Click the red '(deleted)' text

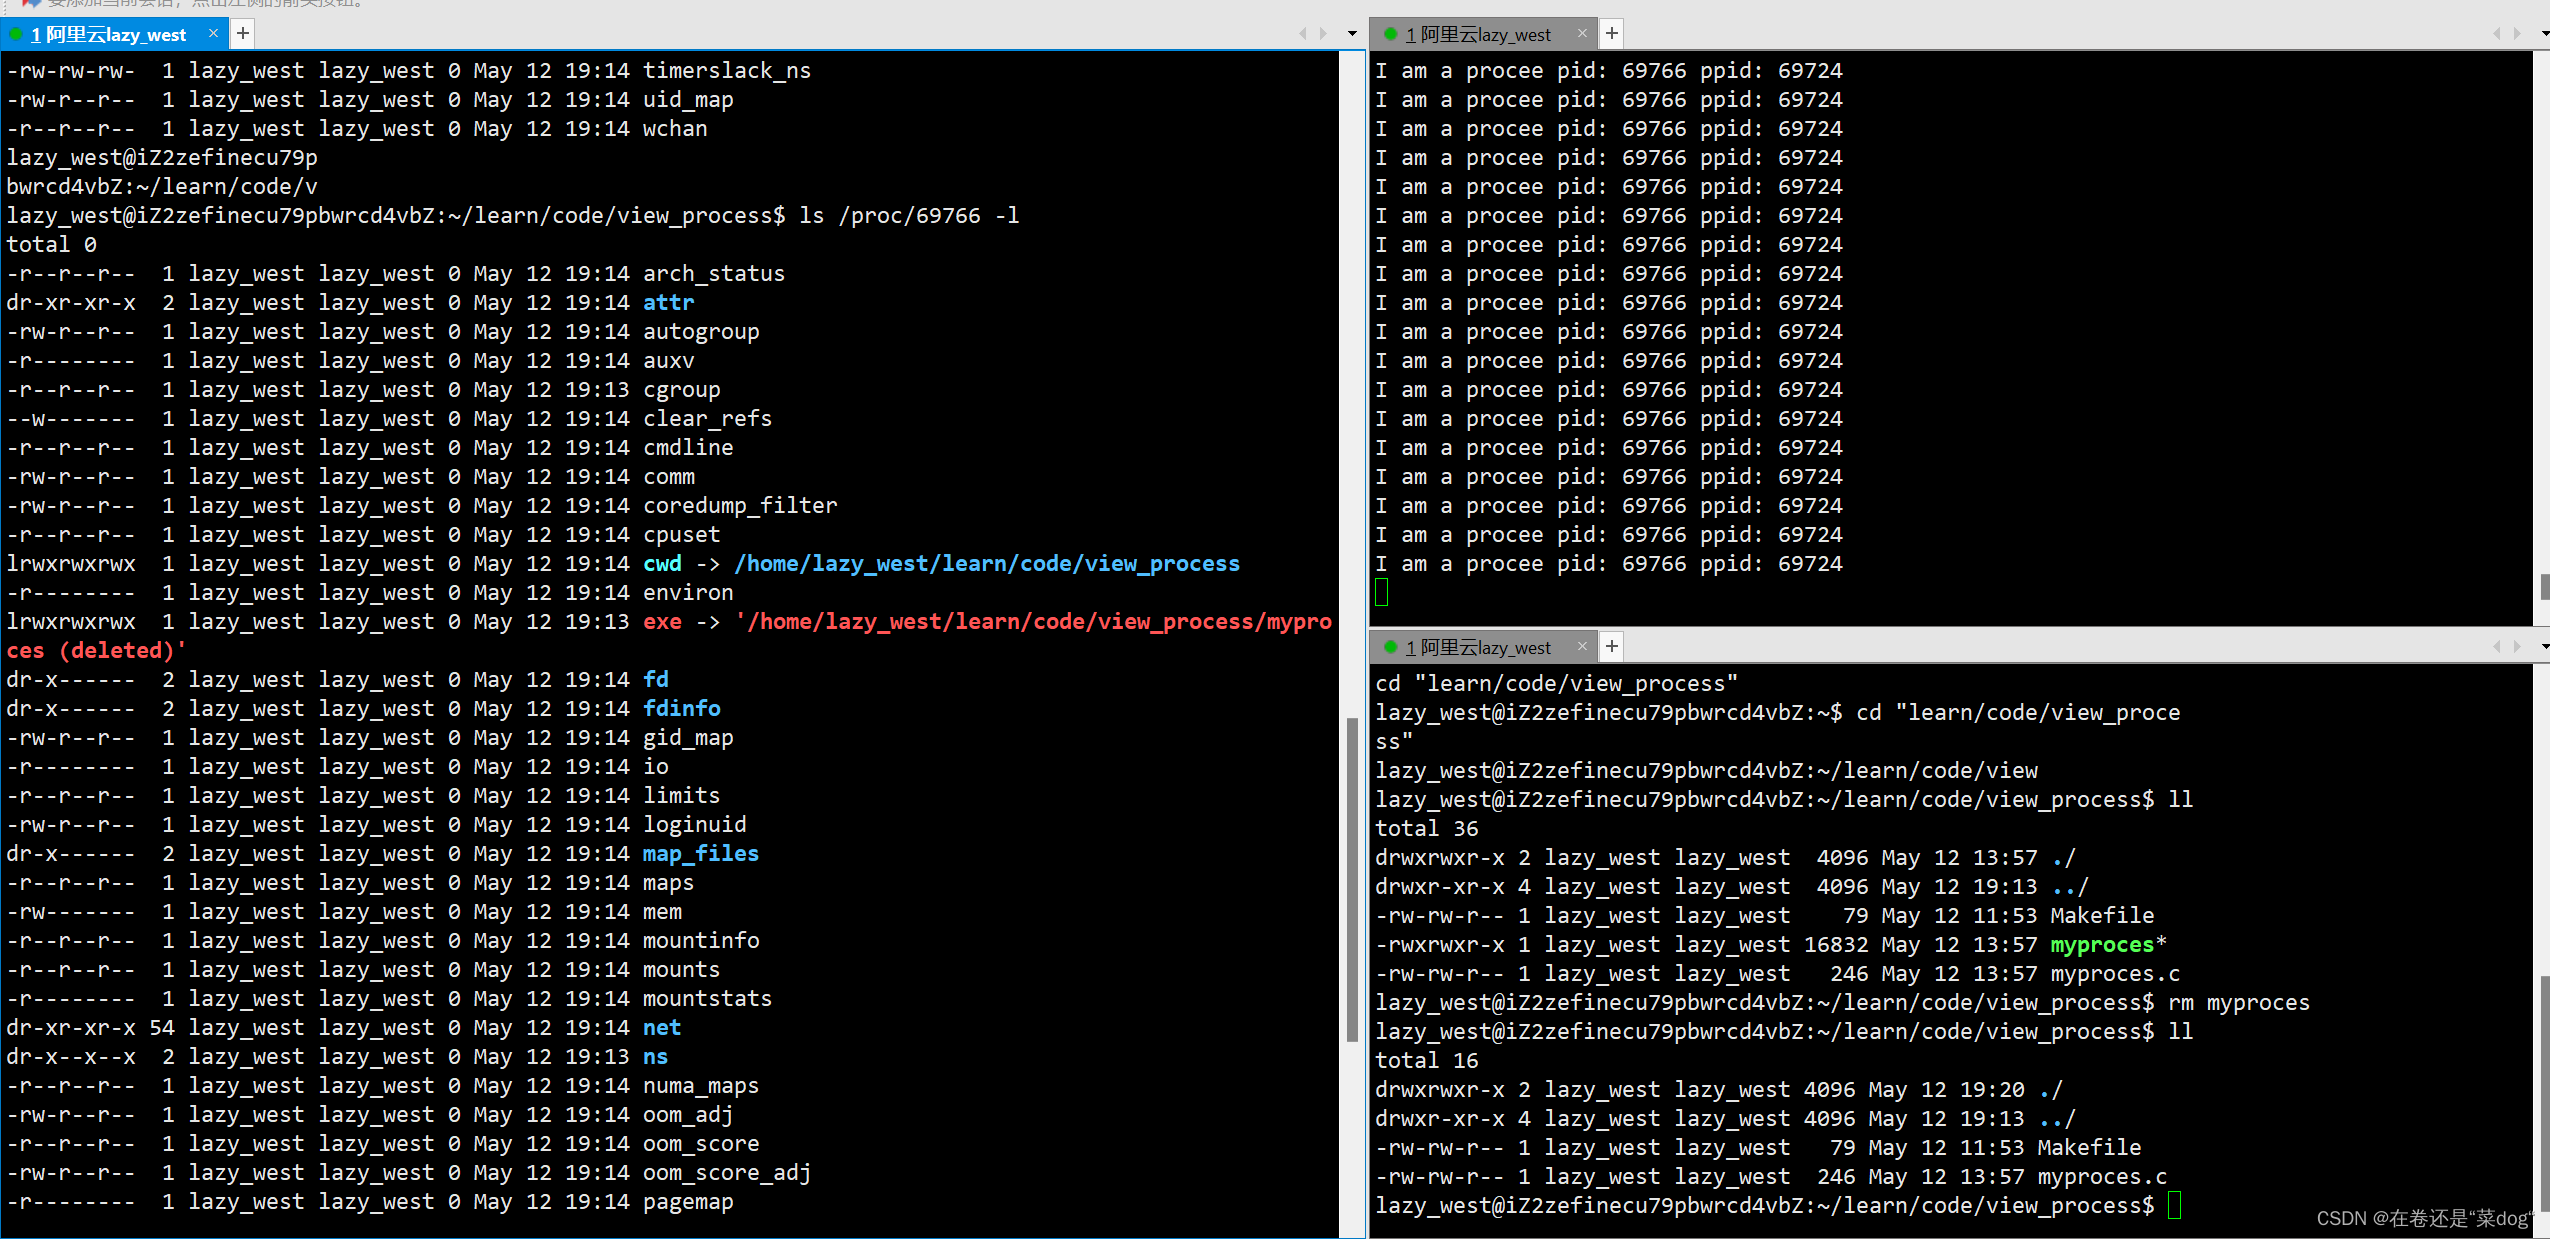(x=117, y=650)
